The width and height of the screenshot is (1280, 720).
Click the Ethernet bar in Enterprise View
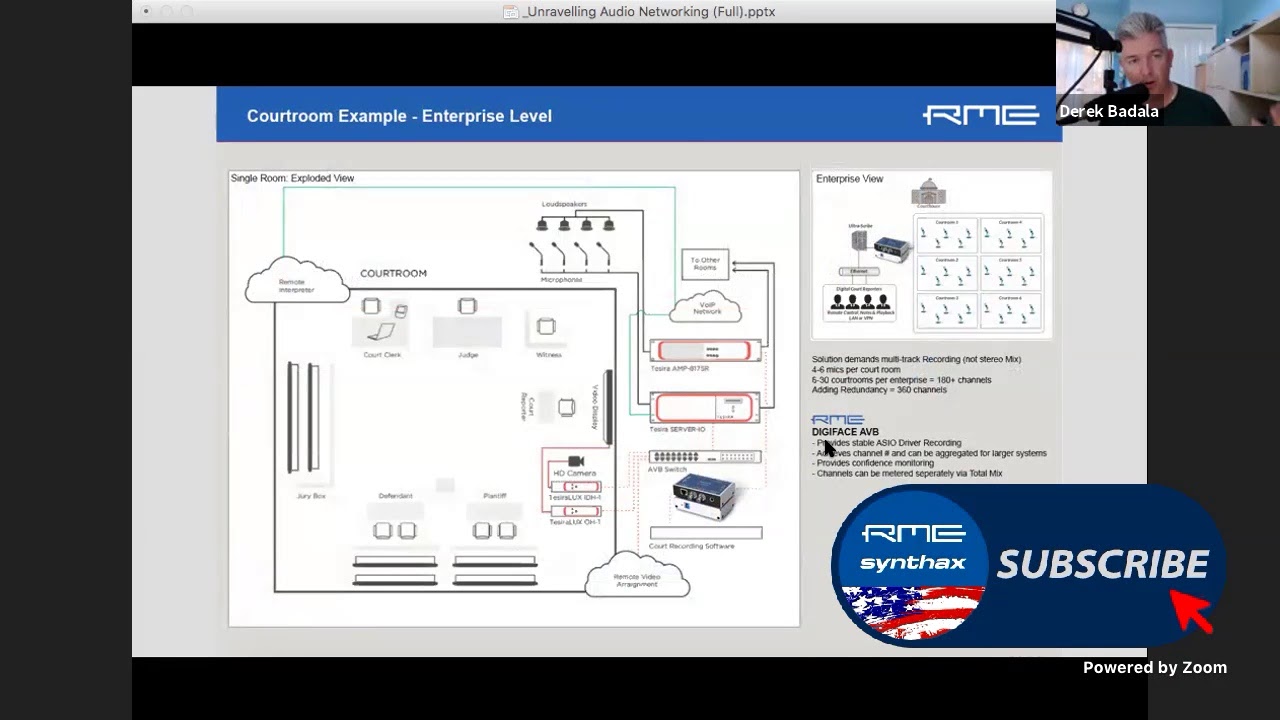point(859,271)
